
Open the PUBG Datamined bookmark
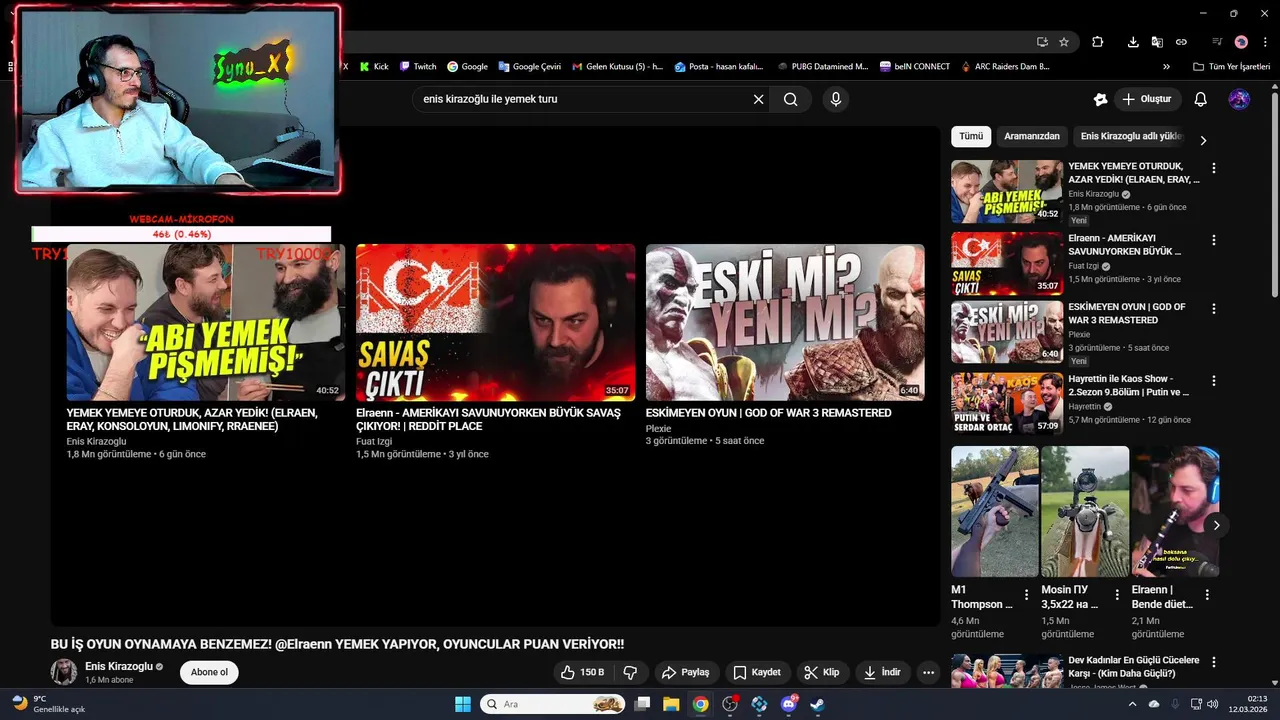pos(822,67)
